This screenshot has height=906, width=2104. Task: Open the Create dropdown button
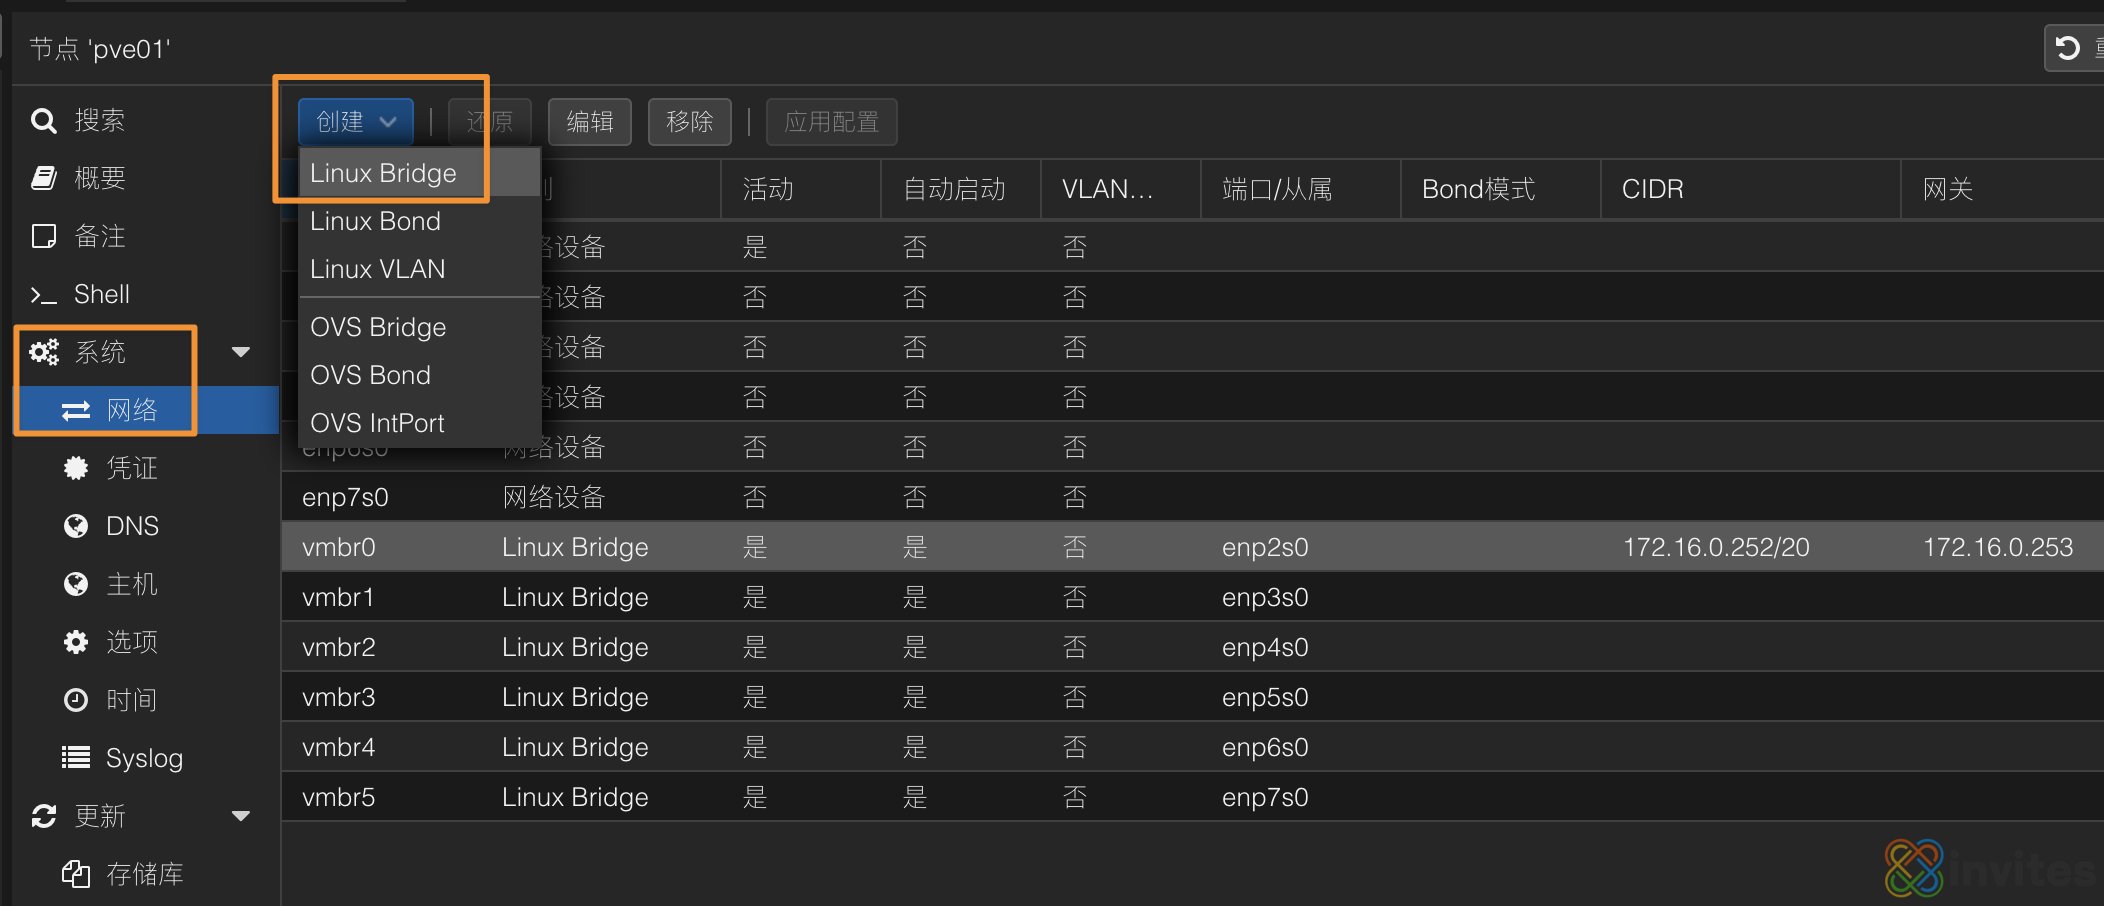(x=355, y=122)
